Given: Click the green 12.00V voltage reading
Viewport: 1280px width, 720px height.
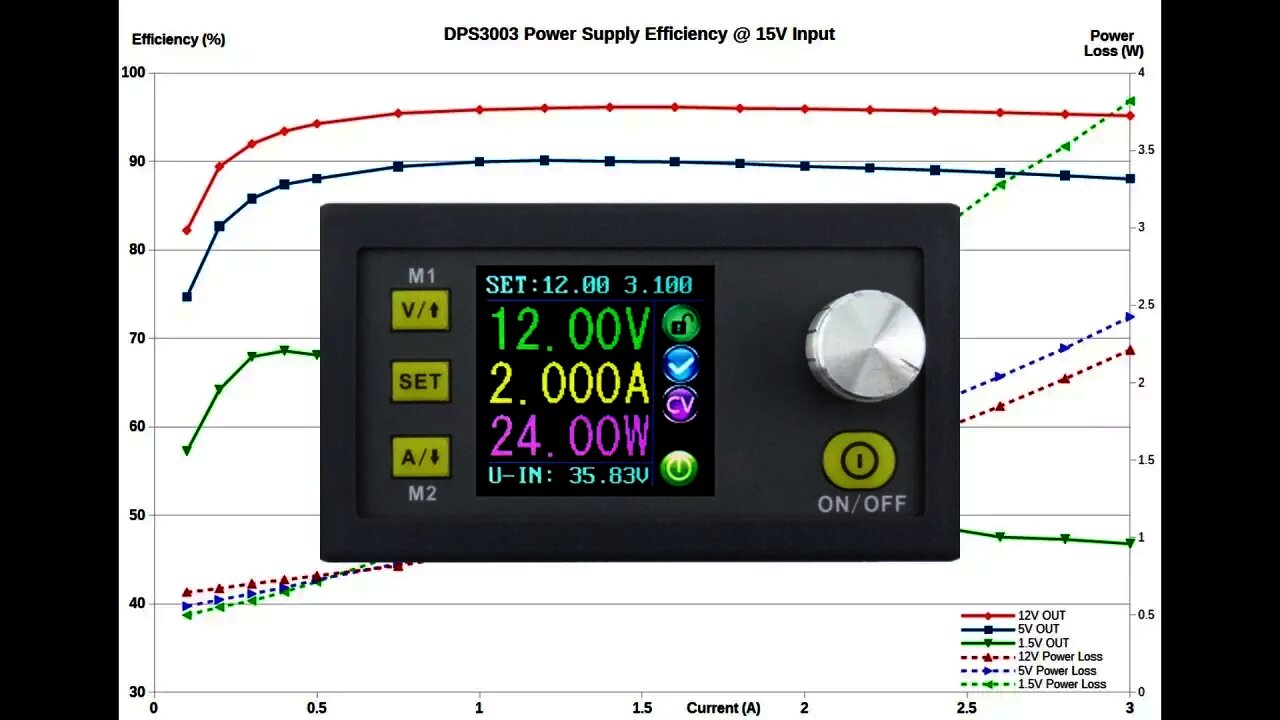Looking at the screenshot, I should pos(571,328).
